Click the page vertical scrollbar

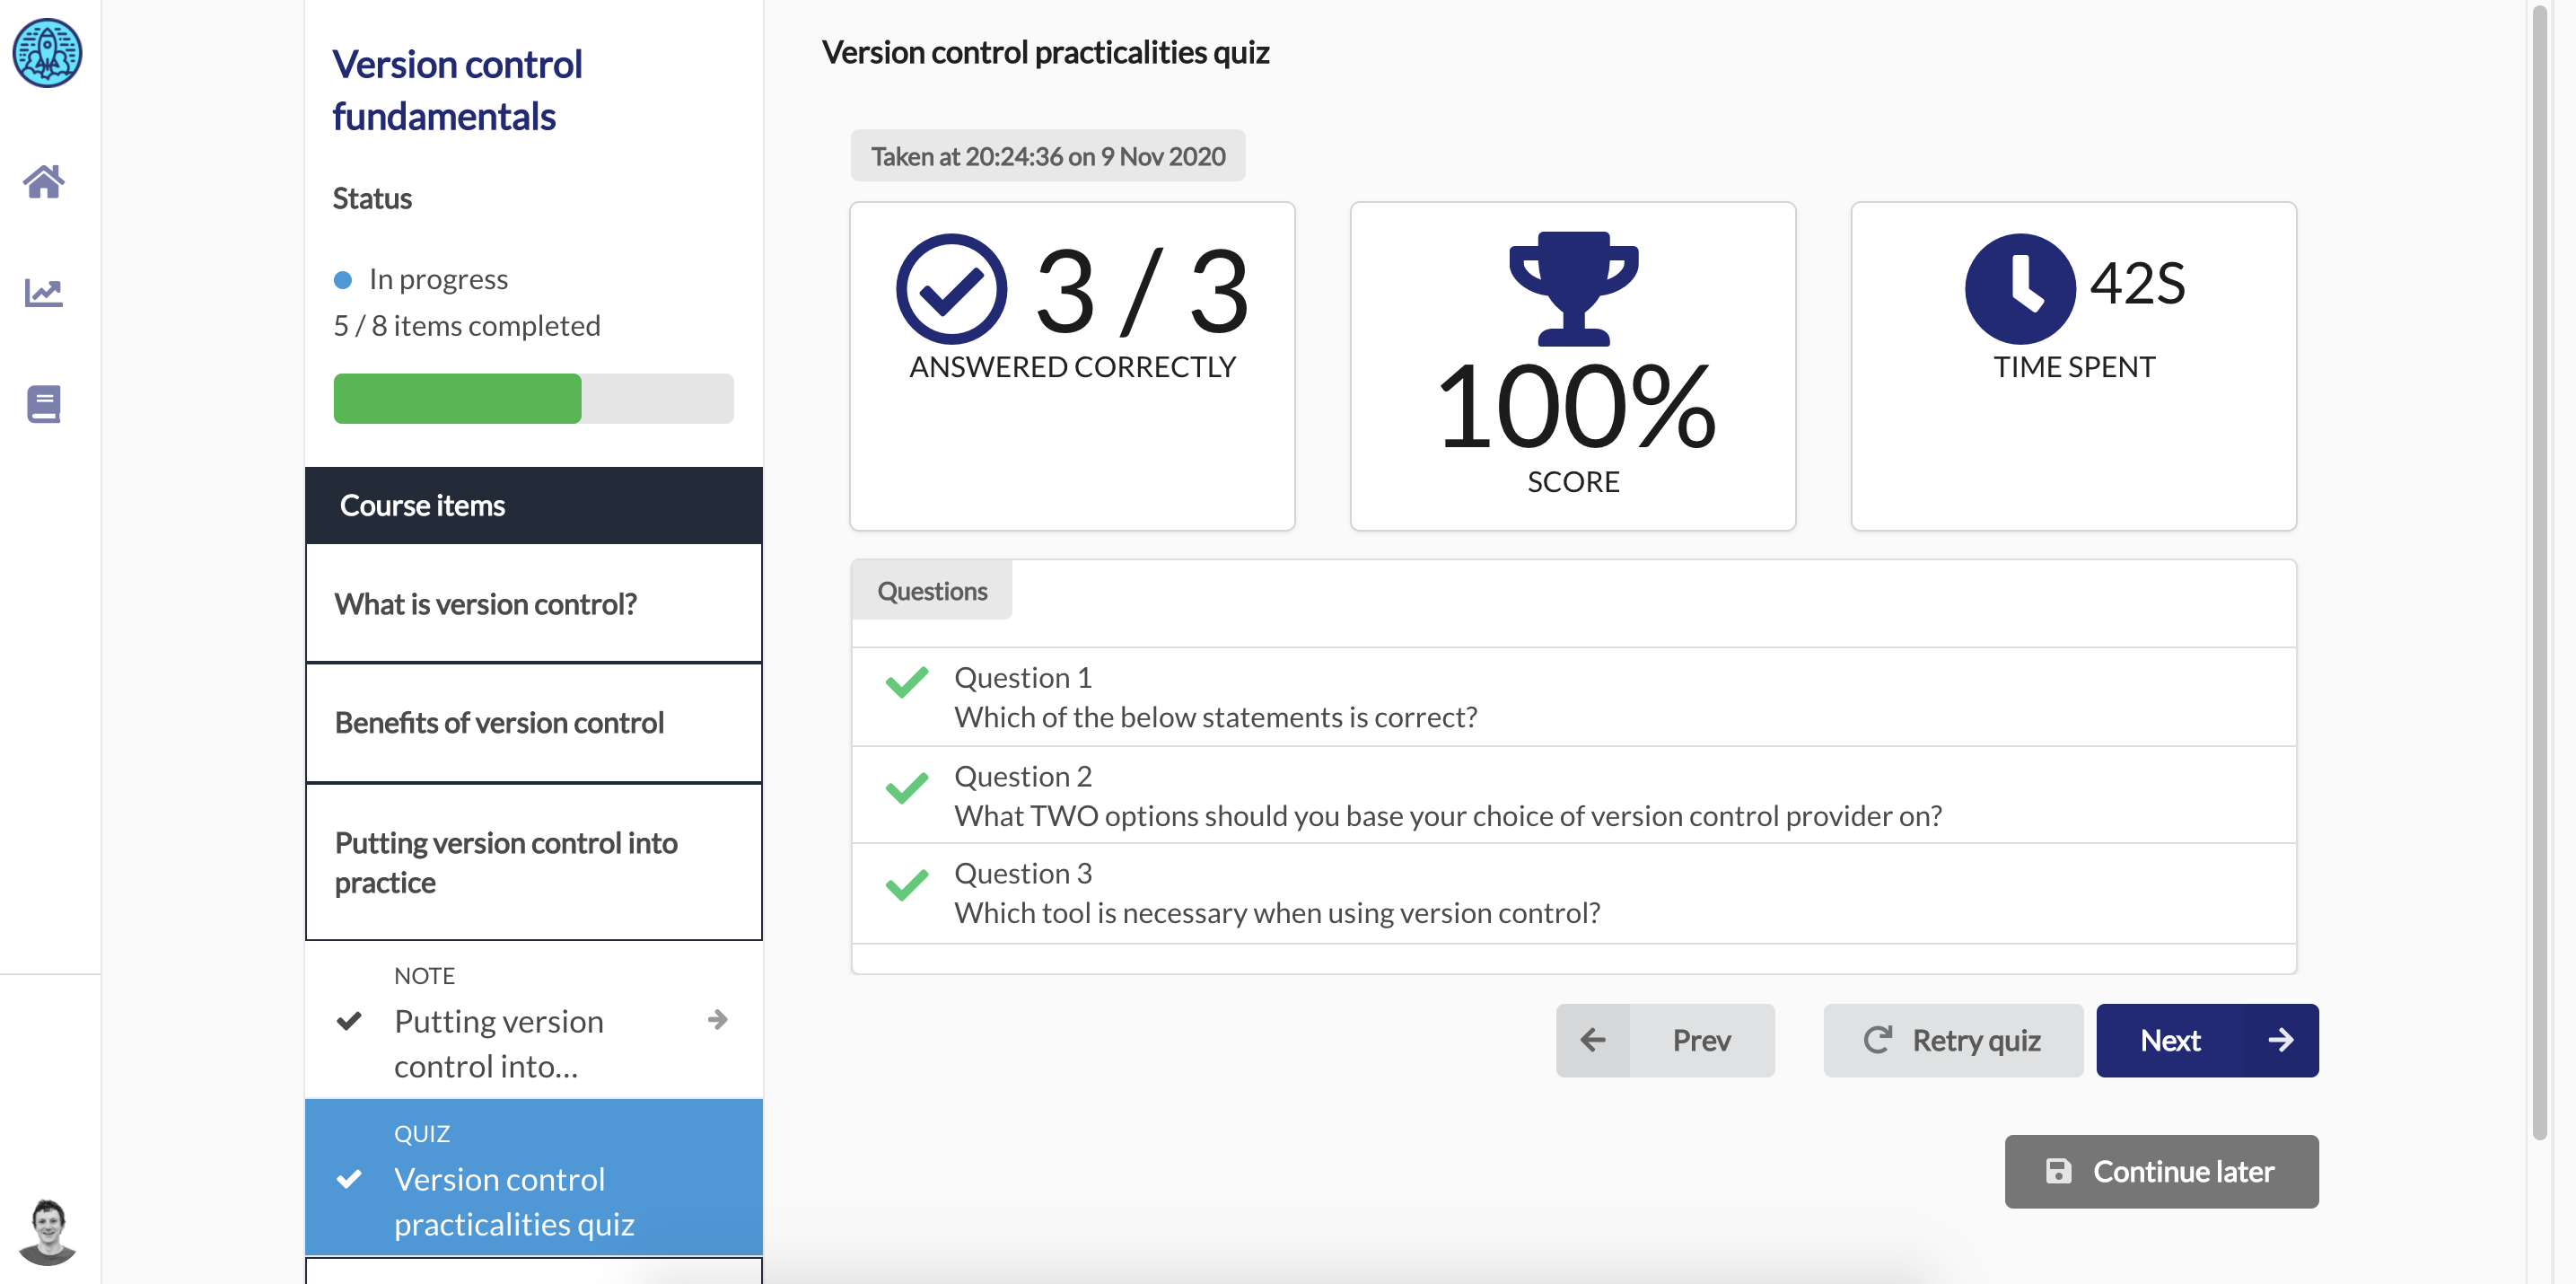[2540, 572]
